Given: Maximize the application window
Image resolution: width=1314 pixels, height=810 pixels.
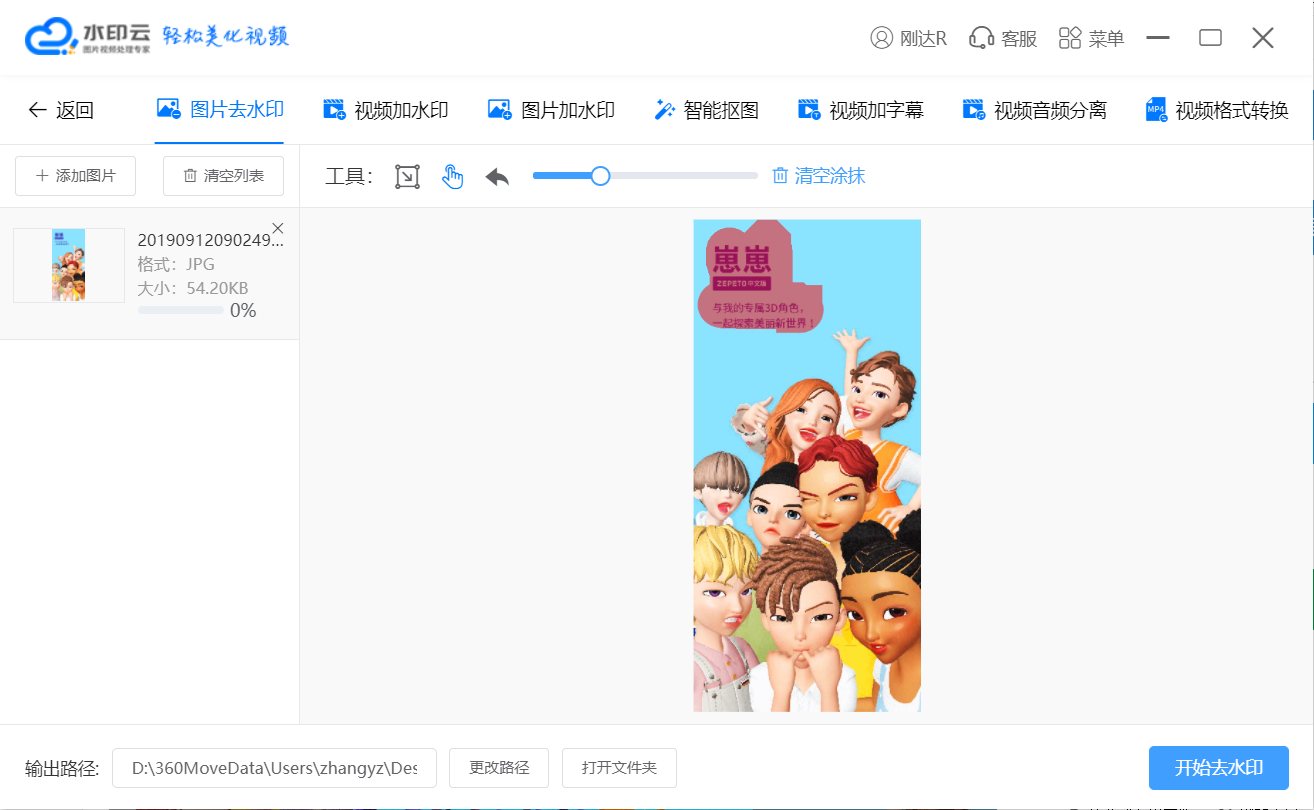Looking at the screenshot, I should pyautogui.click(x=1210, y=38).
